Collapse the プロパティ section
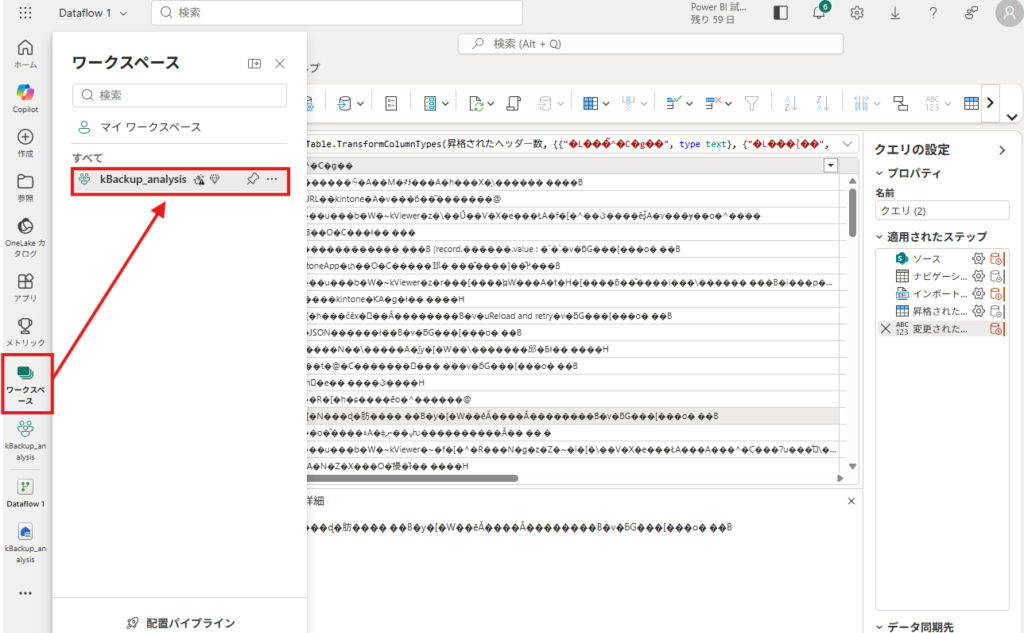This screenshot has width=1024, height=633. point(880,173)
